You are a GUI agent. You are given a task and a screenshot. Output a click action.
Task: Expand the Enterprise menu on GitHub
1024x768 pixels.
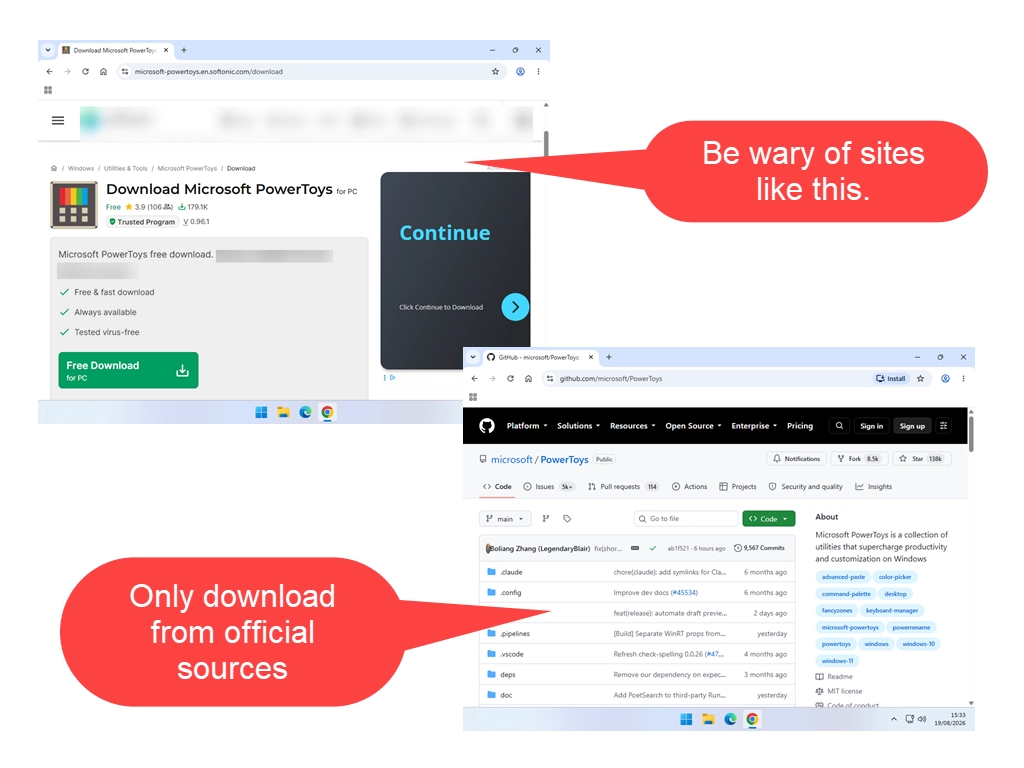(x=754, y=426)
